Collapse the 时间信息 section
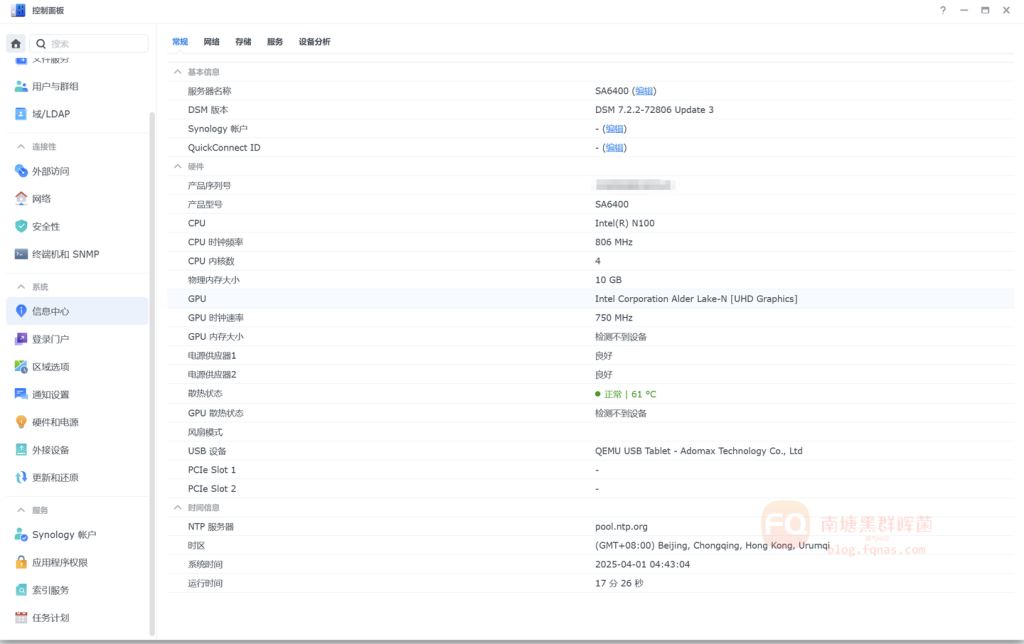 pyautogui.click(x=178, y=508)
